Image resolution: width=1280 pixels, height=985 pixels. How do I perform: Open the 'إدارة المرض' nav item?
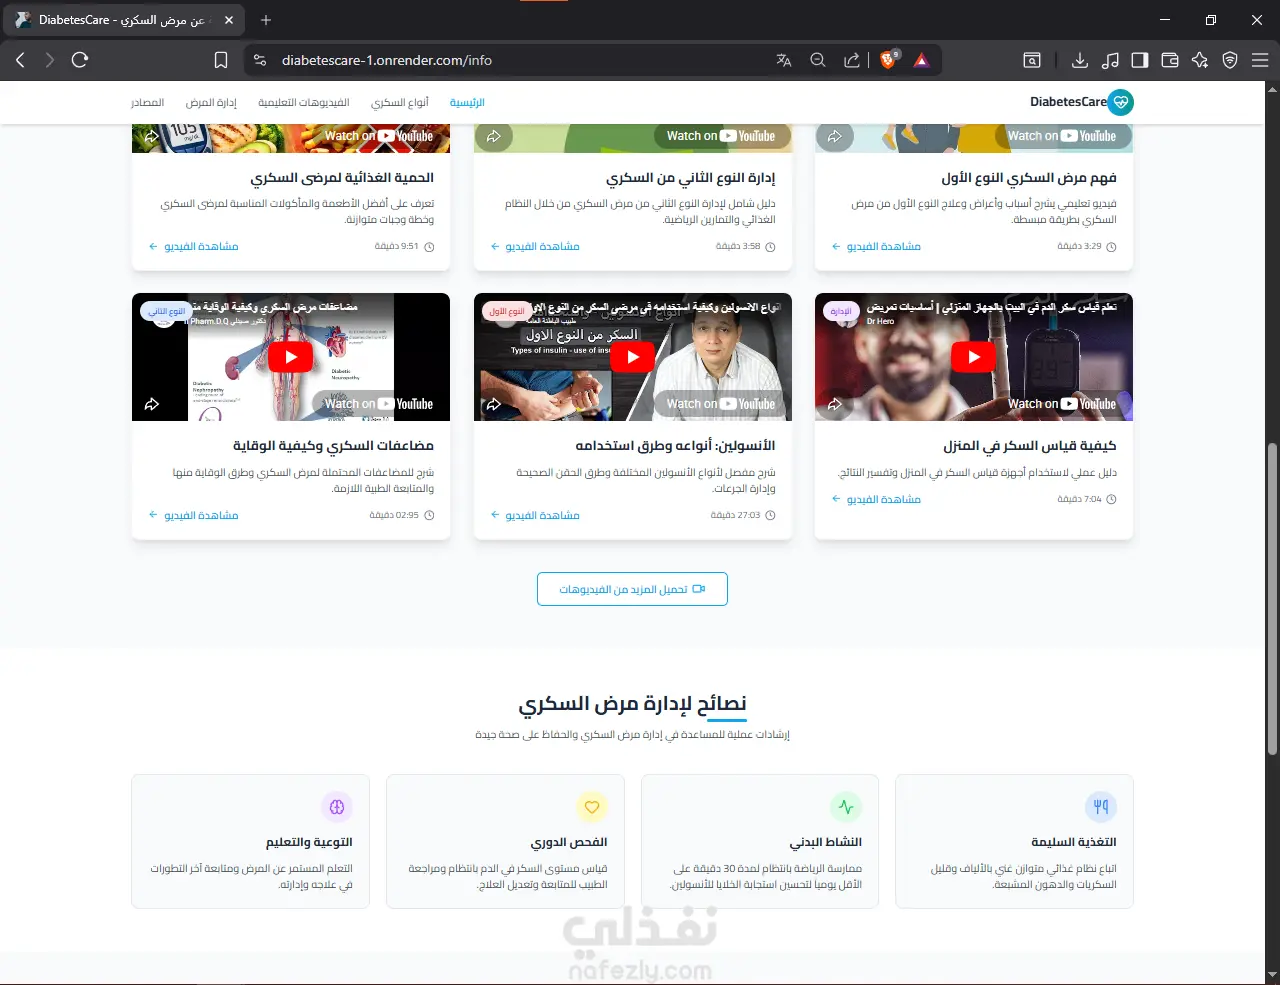tap(211, 102)
